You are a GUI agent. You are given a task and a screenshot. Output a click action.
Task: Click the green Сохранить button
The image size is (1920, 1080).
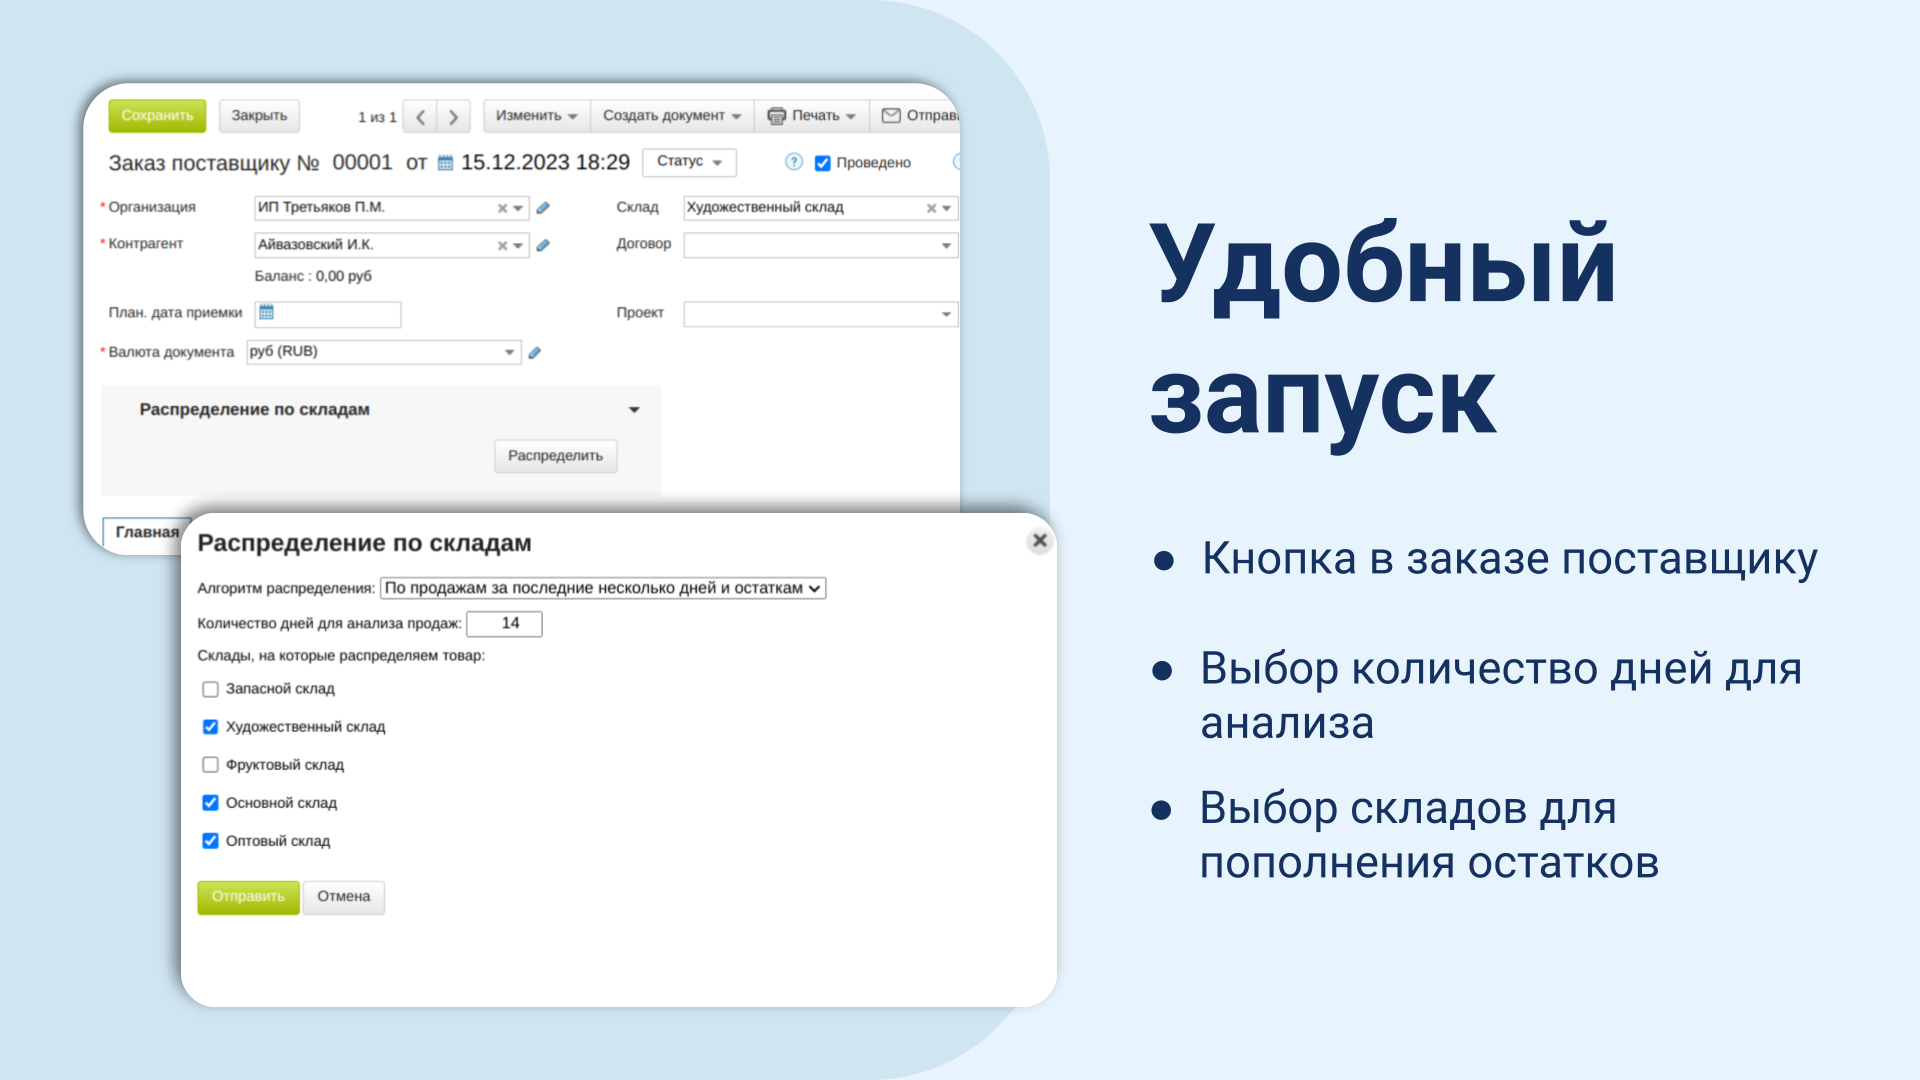(157, 116)
